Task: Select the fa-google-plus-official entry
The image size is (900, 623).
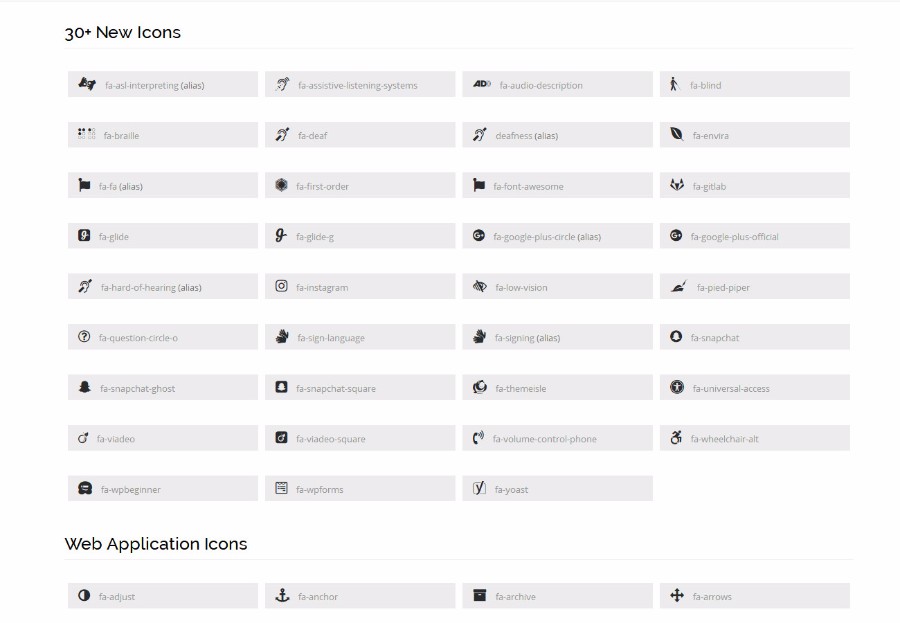Action: (x=755, y=235)
